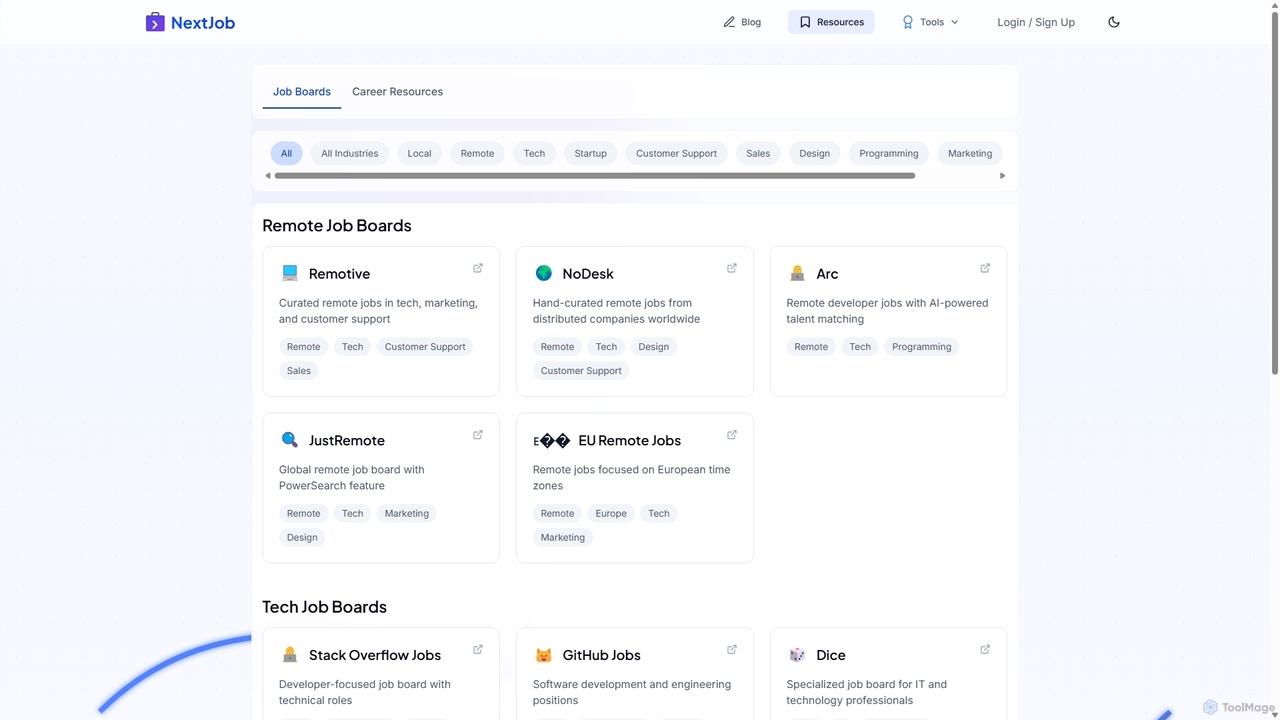Image resolution: width=1280 pixels, height=720 pixels.
Task: Open the NoDesk job board title
Action: (x=588, y=273)
